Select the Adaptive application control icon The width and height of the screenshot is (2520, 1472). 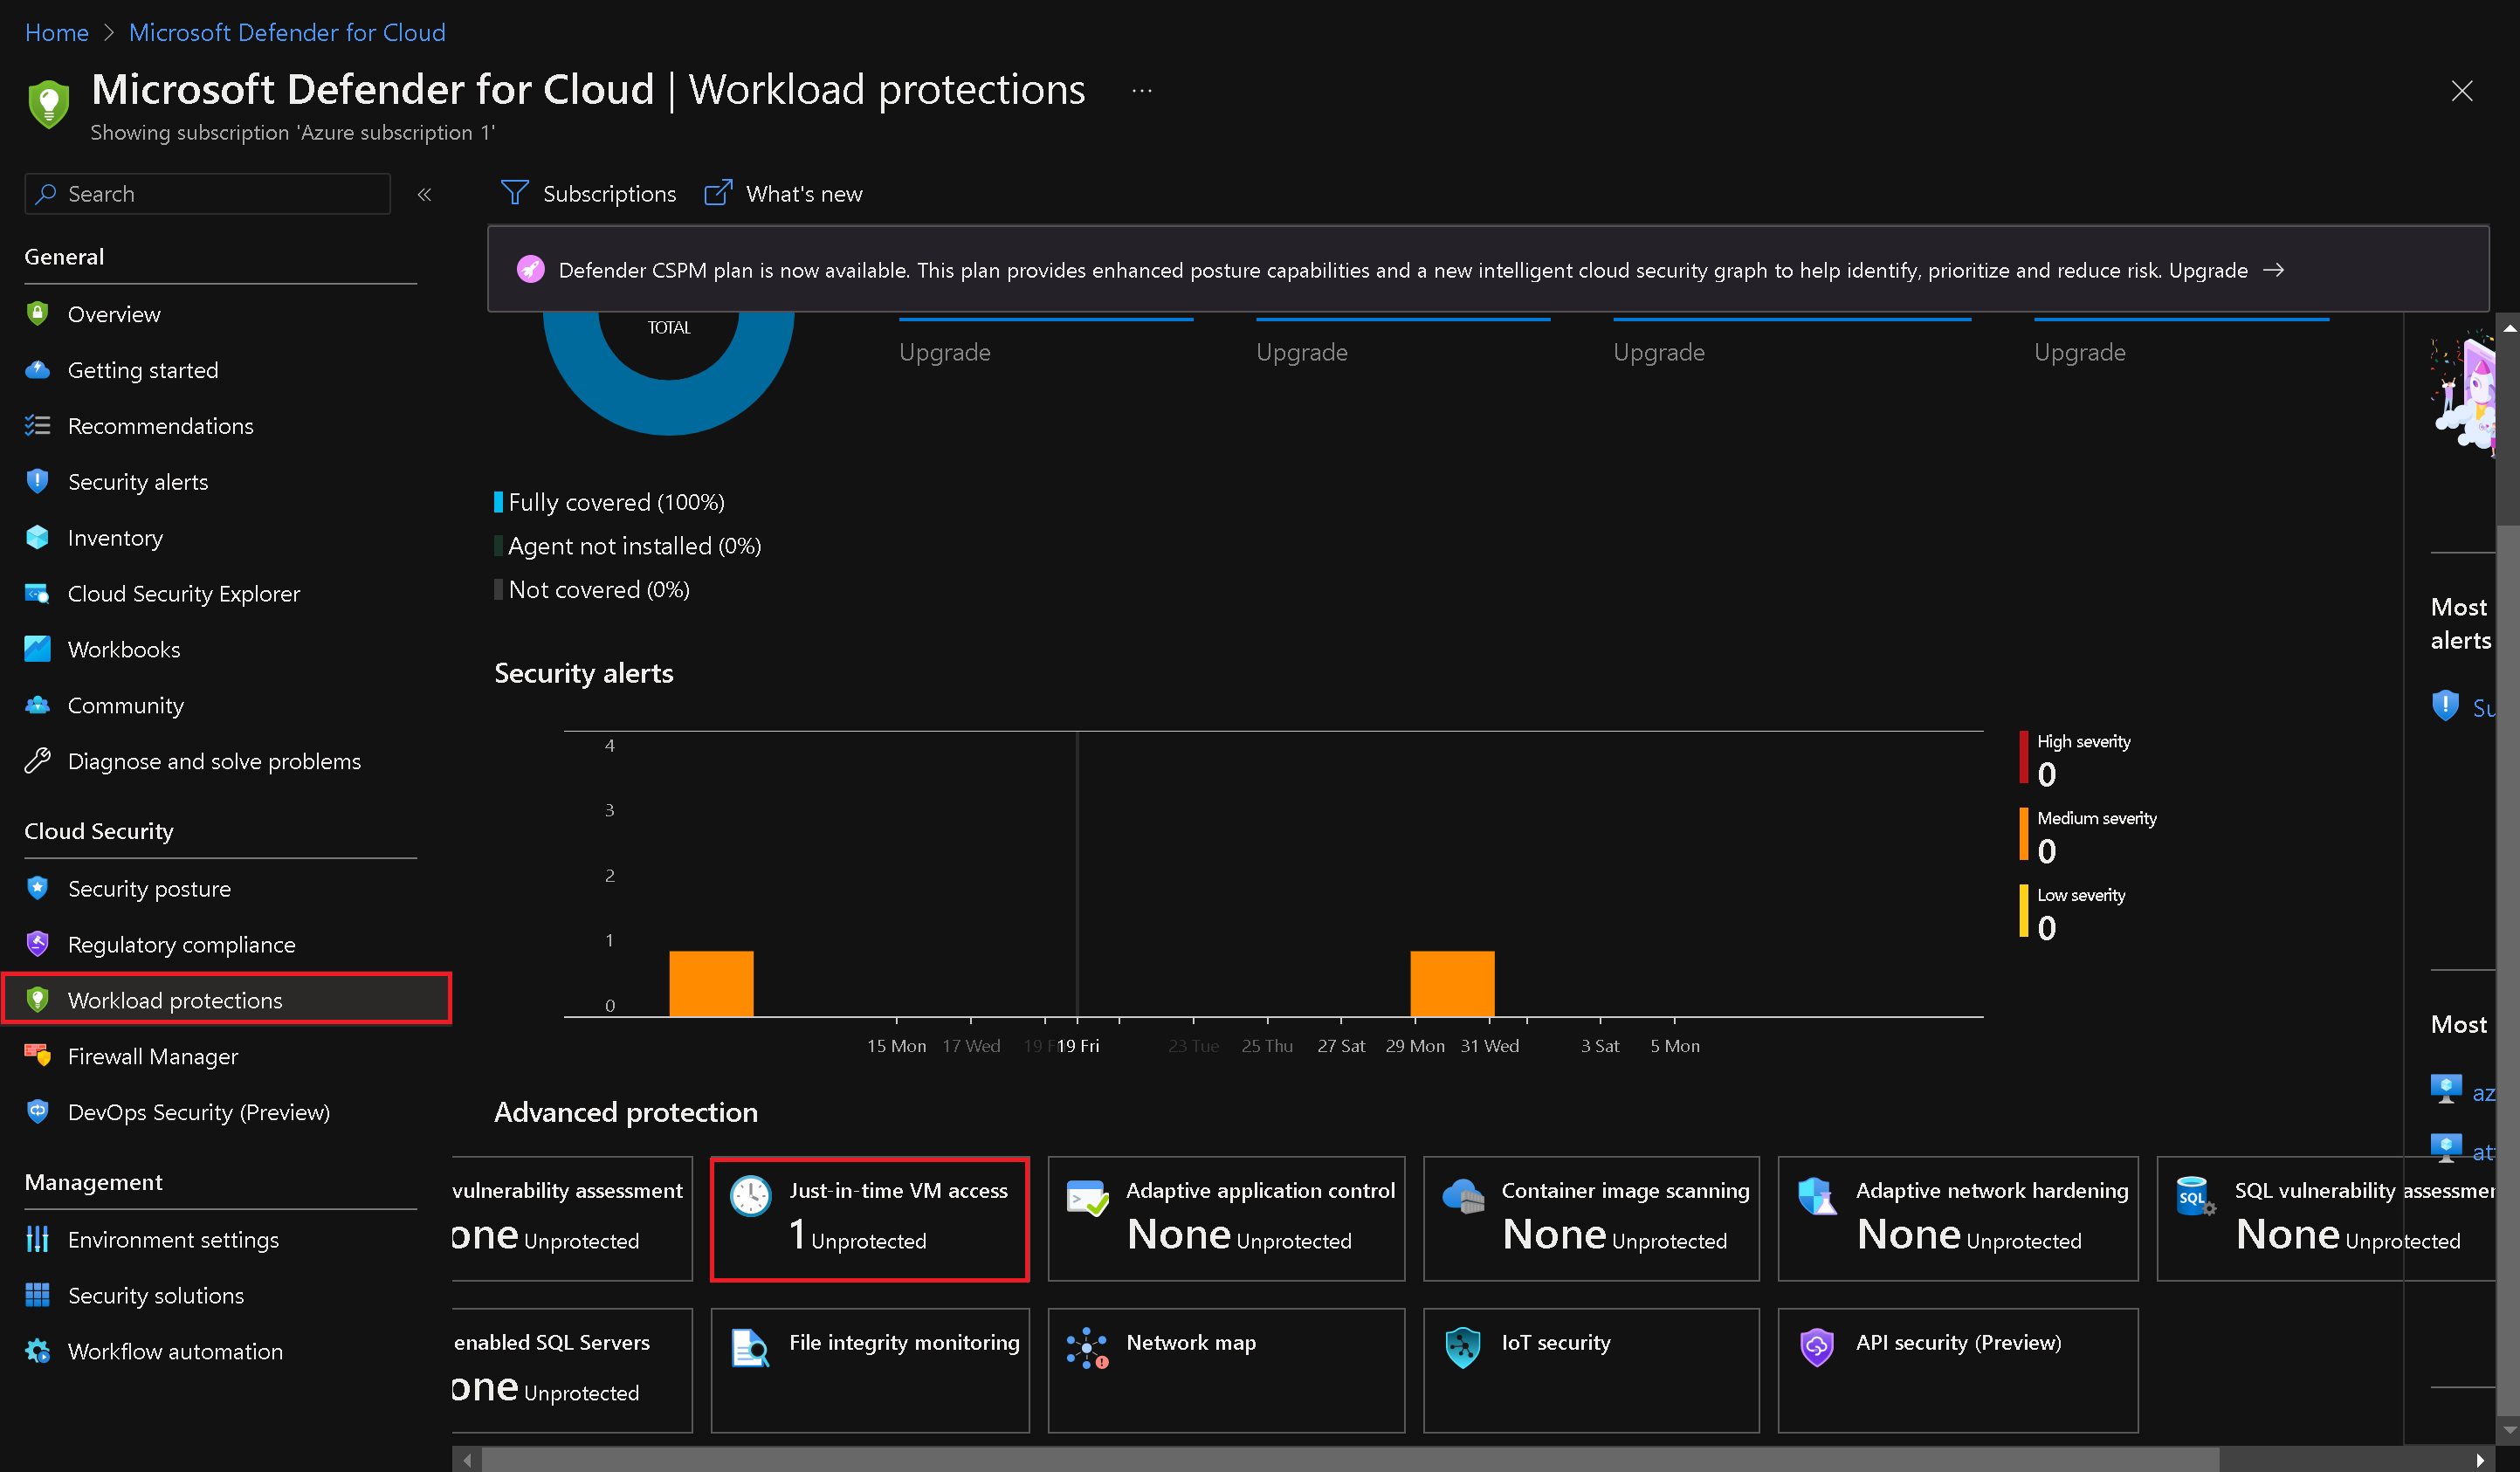(1087, 1195)
